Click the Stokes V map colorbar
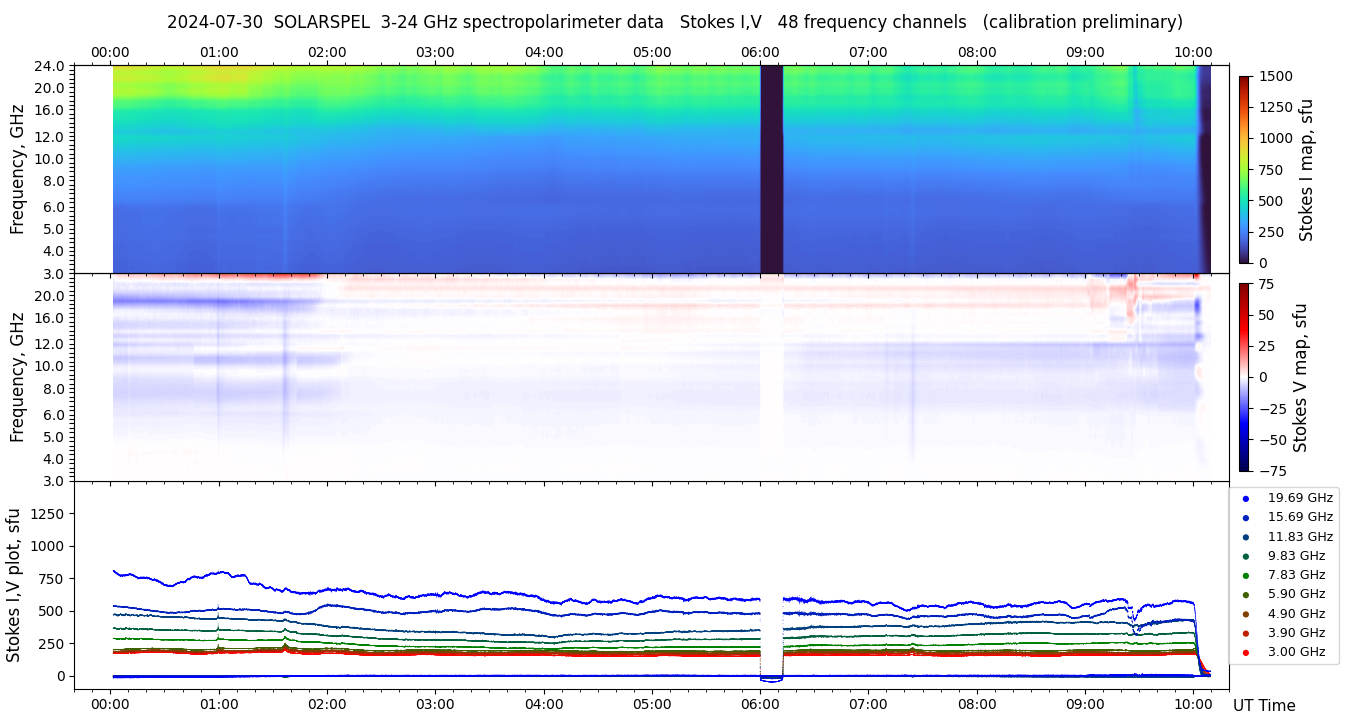Screen dimensions: 1350x725 [1244, 377]
